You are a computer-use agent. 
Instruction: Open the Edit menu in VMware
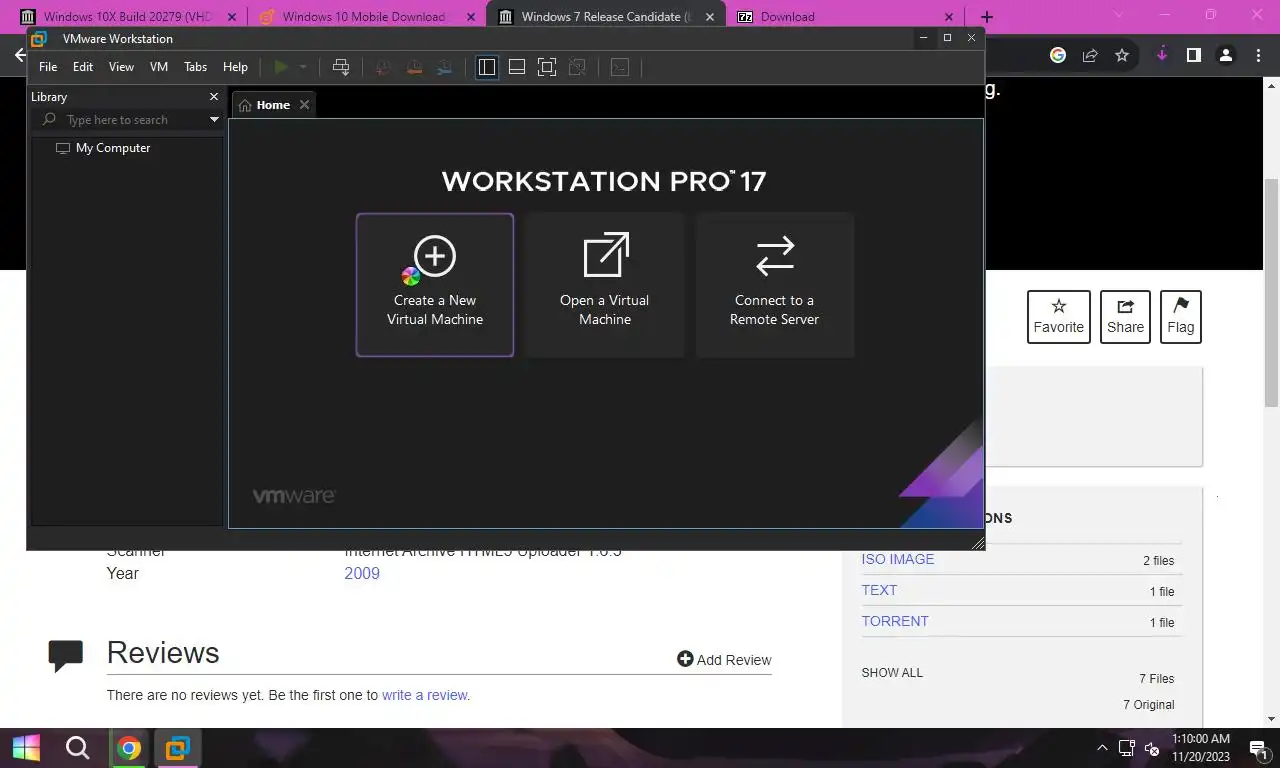tap(83, 67)
